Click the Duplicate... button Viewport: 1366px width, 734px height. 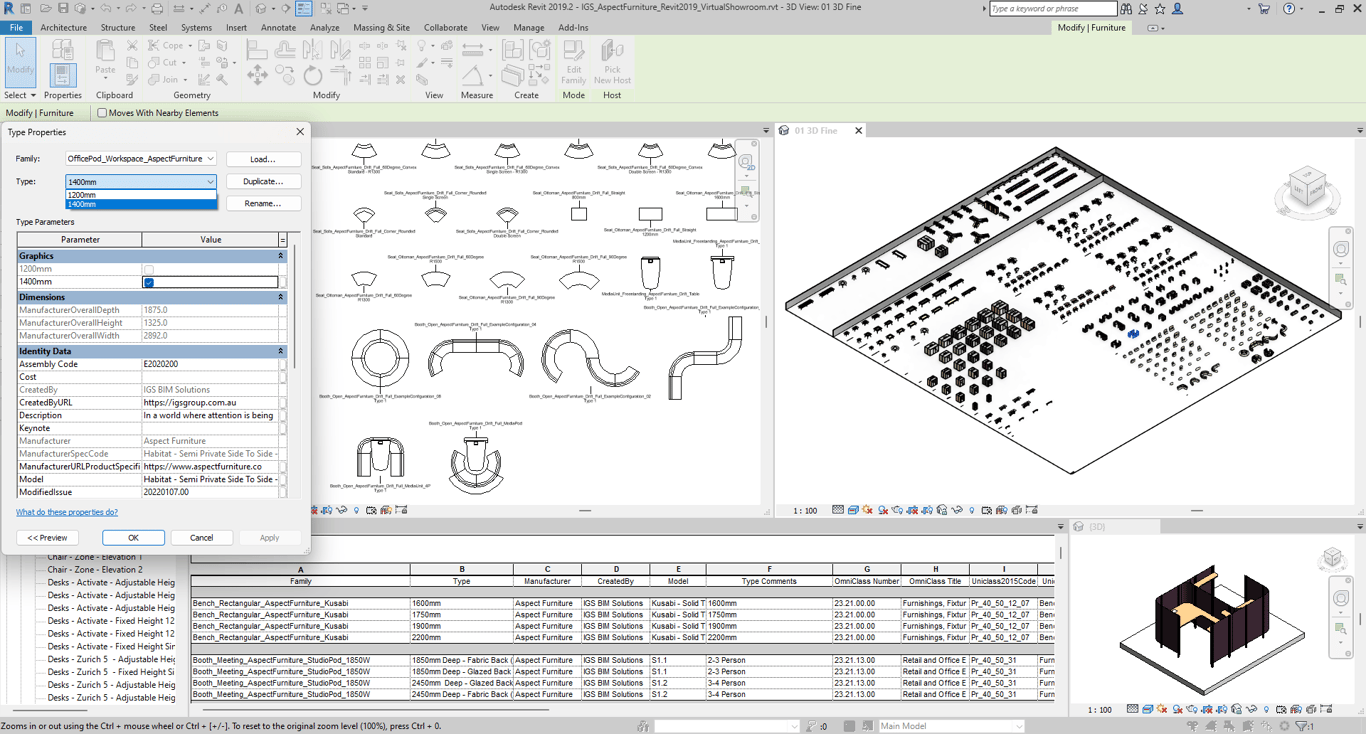coord(263,182)
